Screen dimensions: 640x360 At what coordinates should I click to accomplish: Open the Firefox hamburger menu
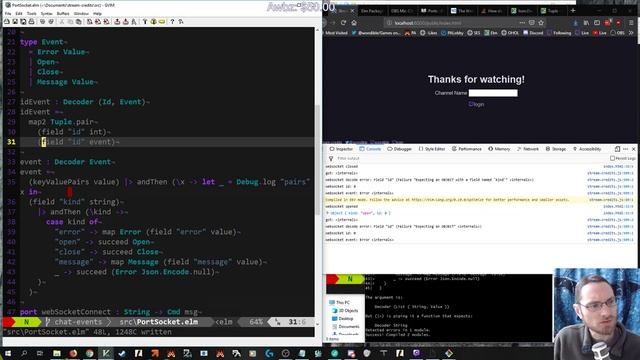(x=631, y=23)
